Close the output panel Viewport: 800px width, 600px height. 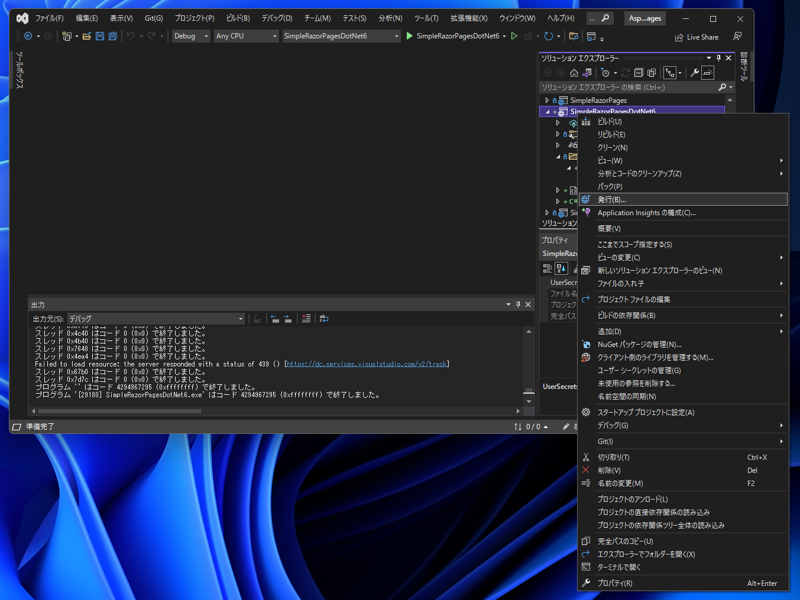528,305
